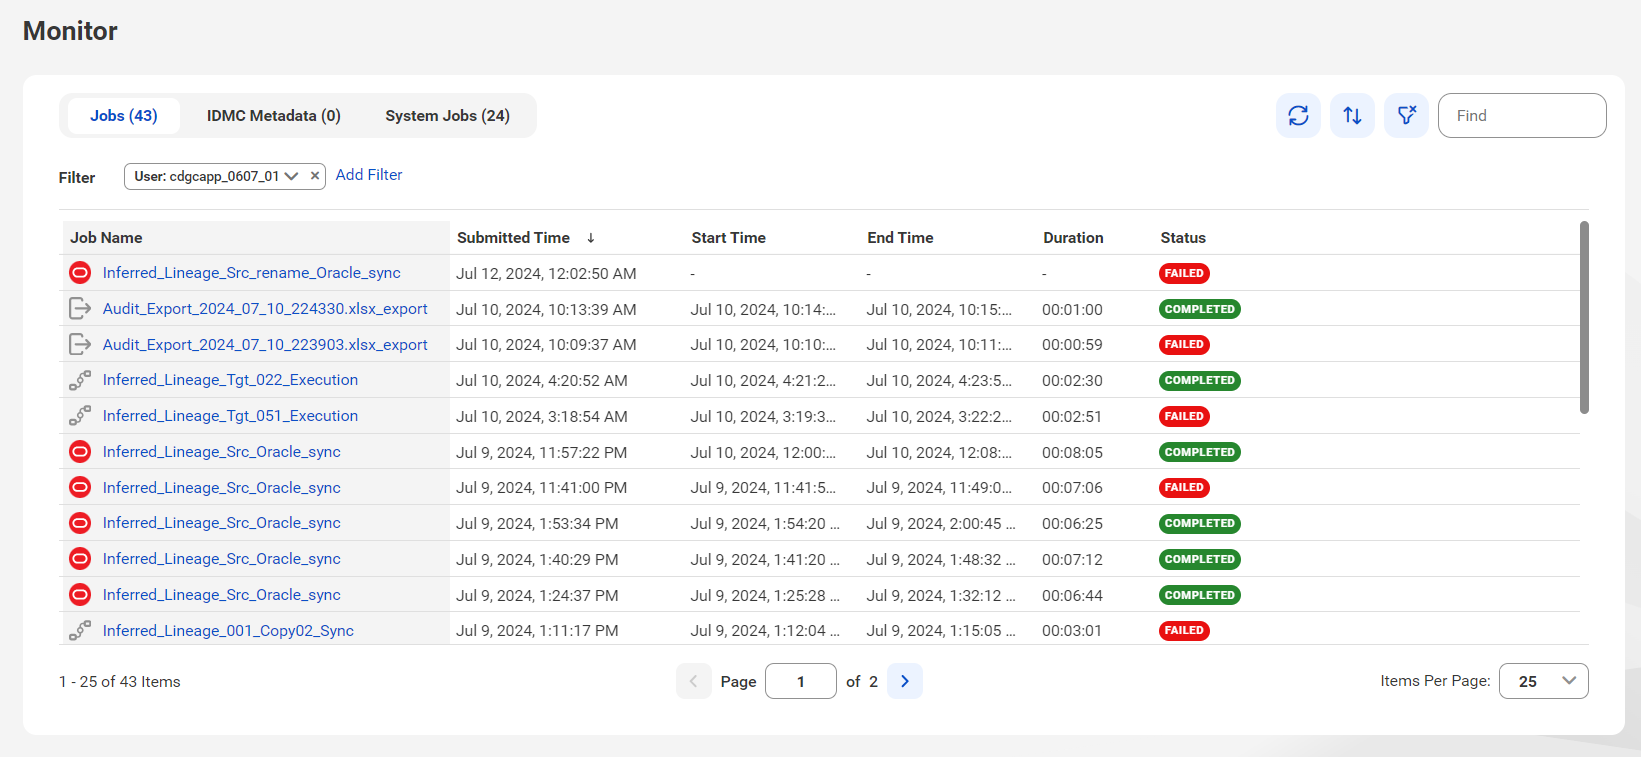
Task: Click the Duration column header
Action: 1073,238
